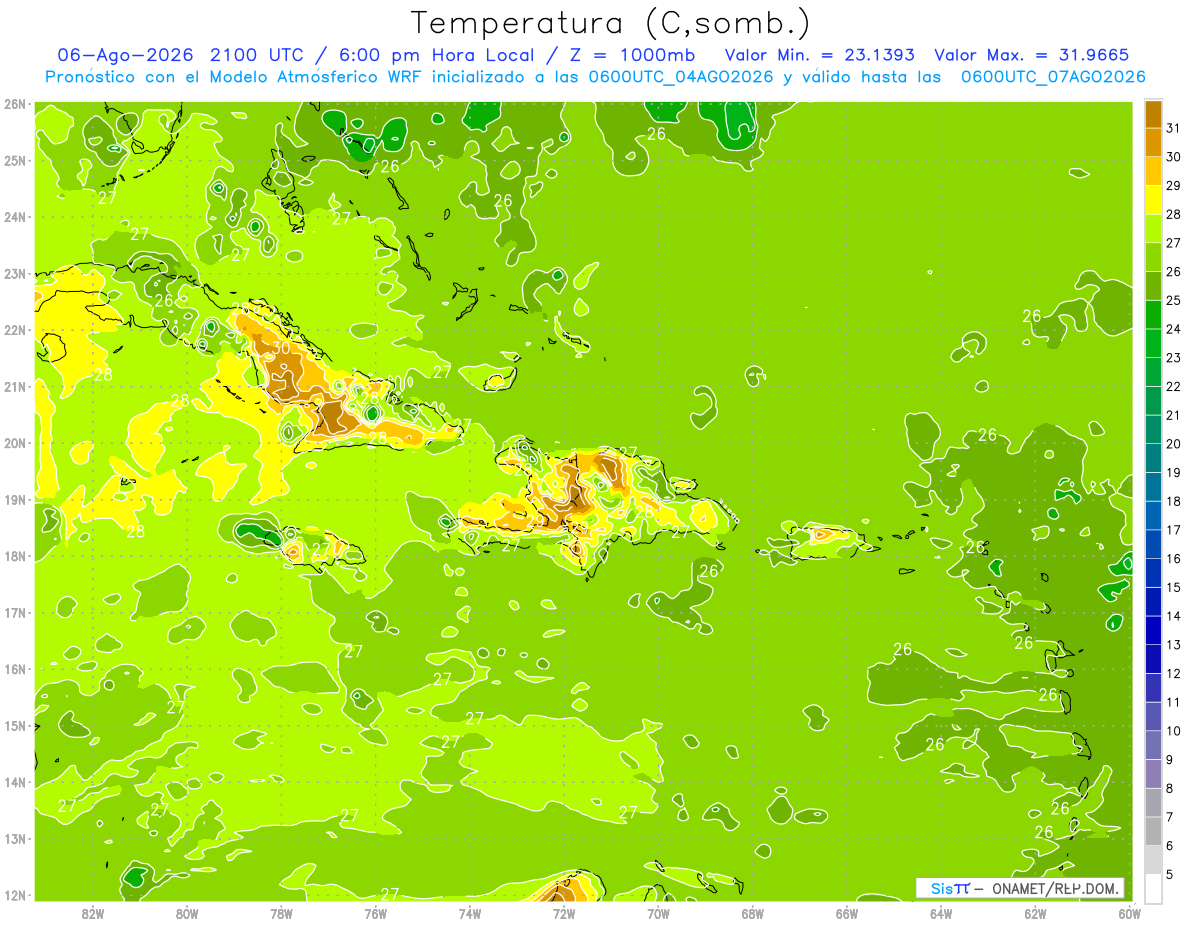
Task: Click the "13N" latitude label
Action: coord(15,838)
